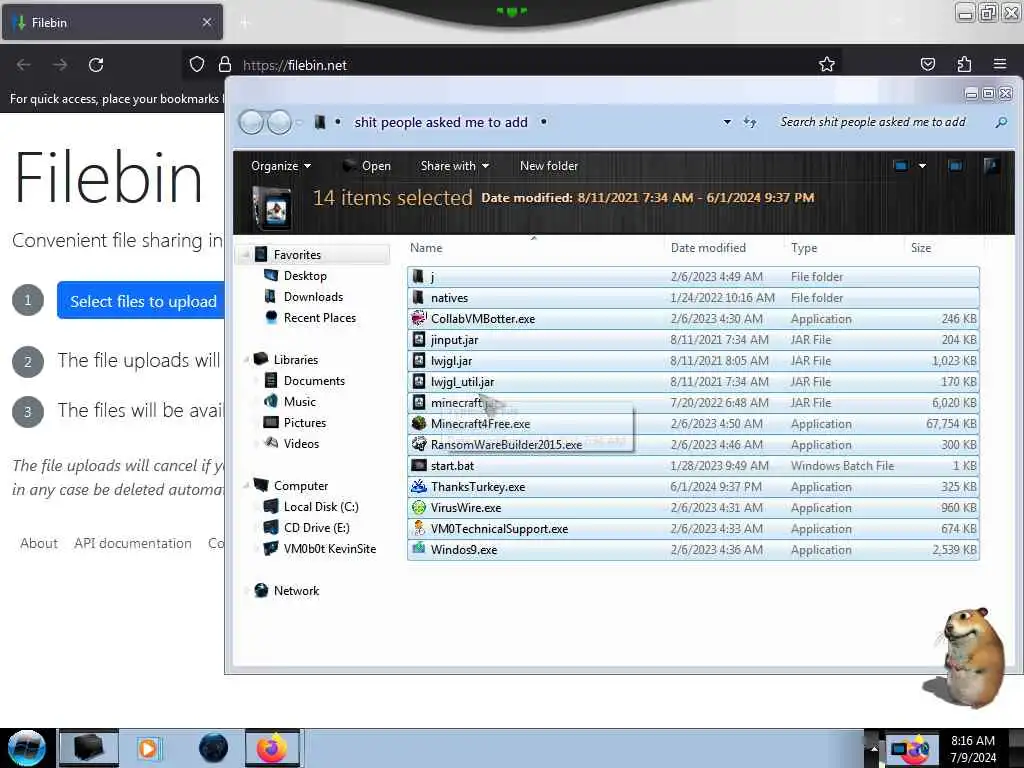Image resolution: width=1024 pixels, height=768 pixels.
Task: Click the RansomWareBuilder2015.exe icon
Action: [419, 444]
